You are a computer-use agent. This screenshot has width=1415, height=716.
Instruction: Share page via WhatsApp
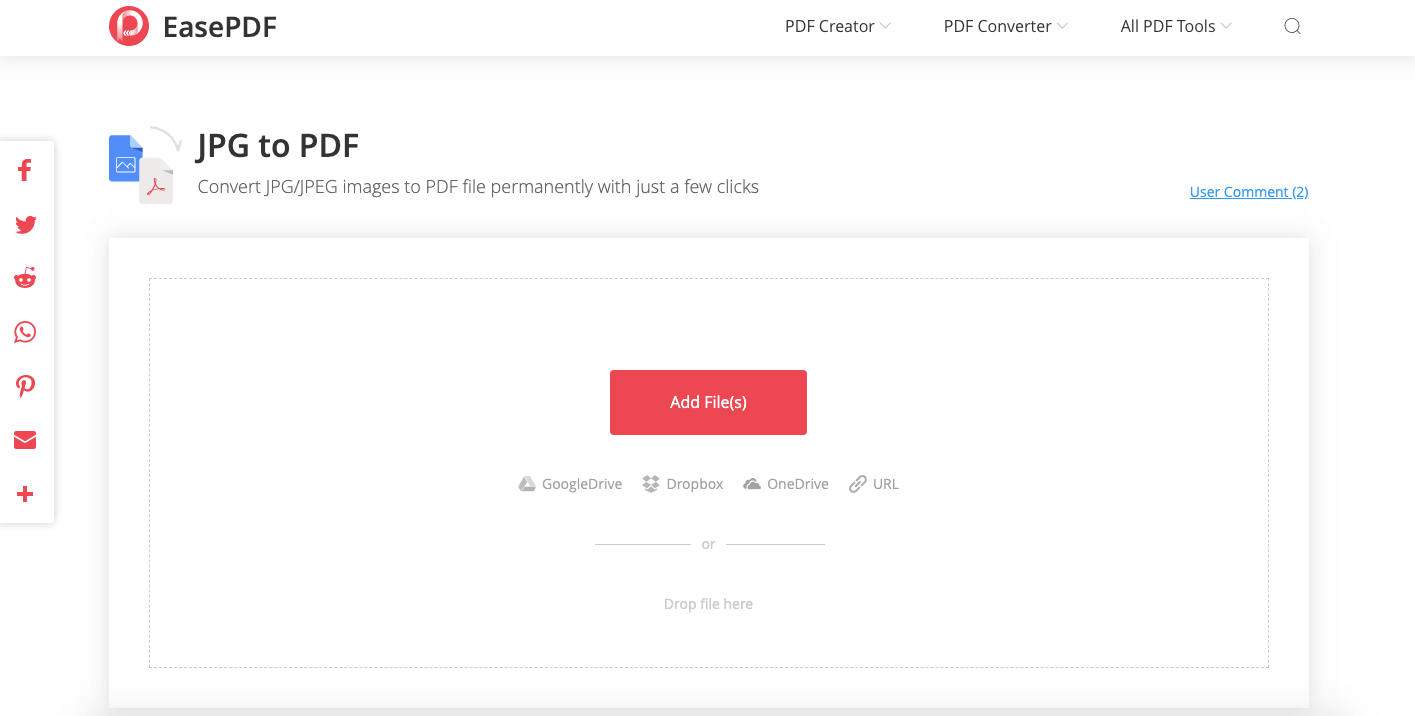tap(25, 332)
